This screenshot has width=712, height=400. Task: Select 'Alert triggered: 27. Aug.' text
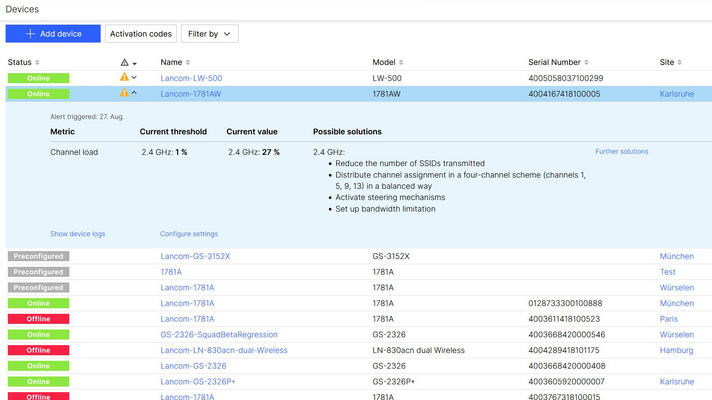(x=87, y=117)
